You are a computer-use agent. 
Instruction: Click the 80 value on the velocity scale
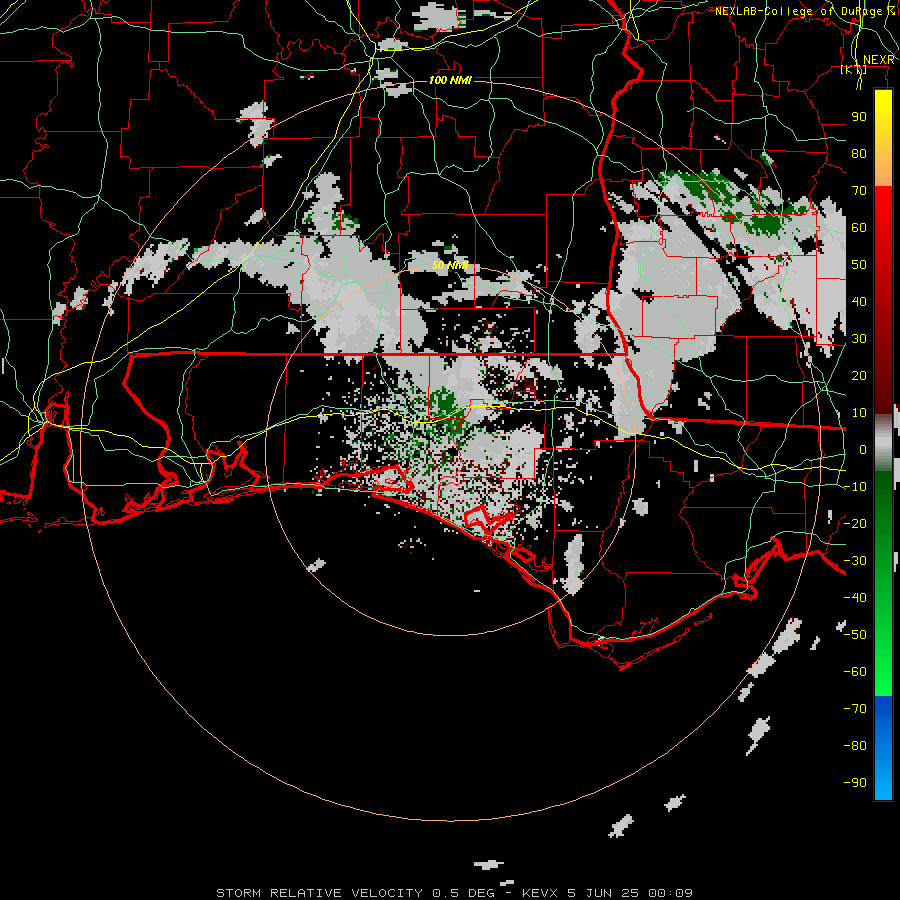click(859, 154)
